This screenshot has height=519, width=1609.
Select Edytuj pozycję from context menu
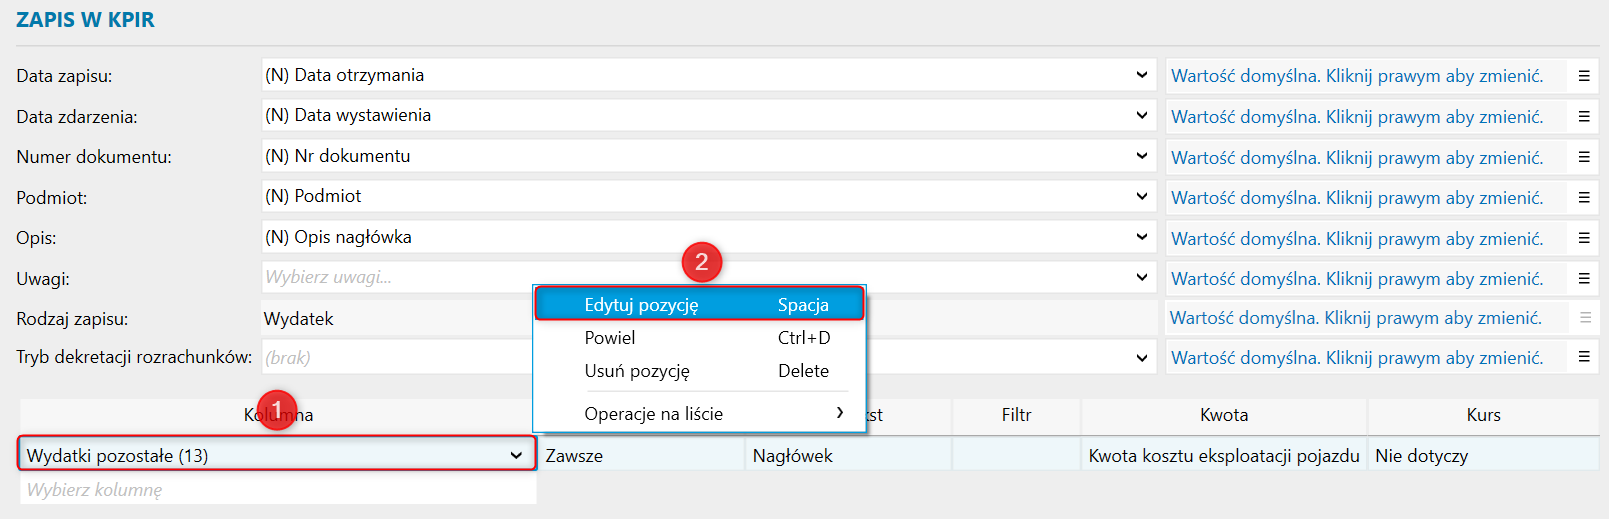click(699, 304)
